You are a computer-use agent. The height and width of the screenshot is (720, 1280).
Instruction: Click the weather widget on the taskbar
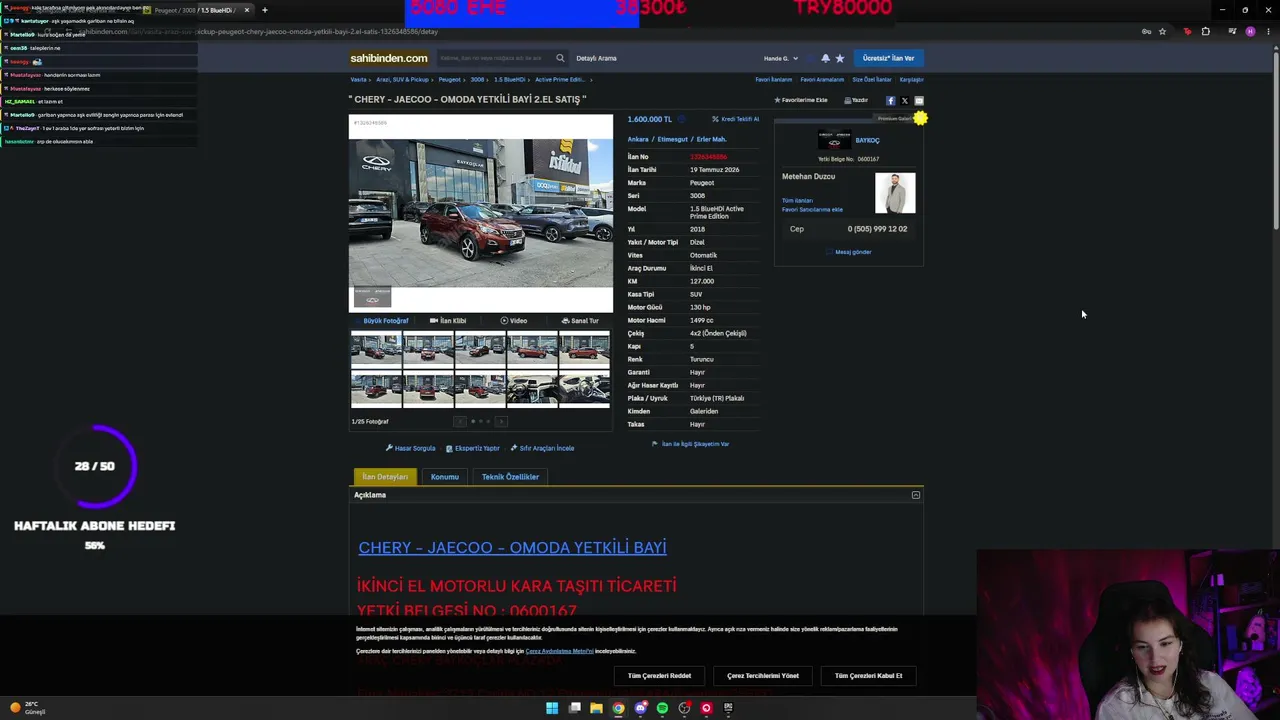28,708
